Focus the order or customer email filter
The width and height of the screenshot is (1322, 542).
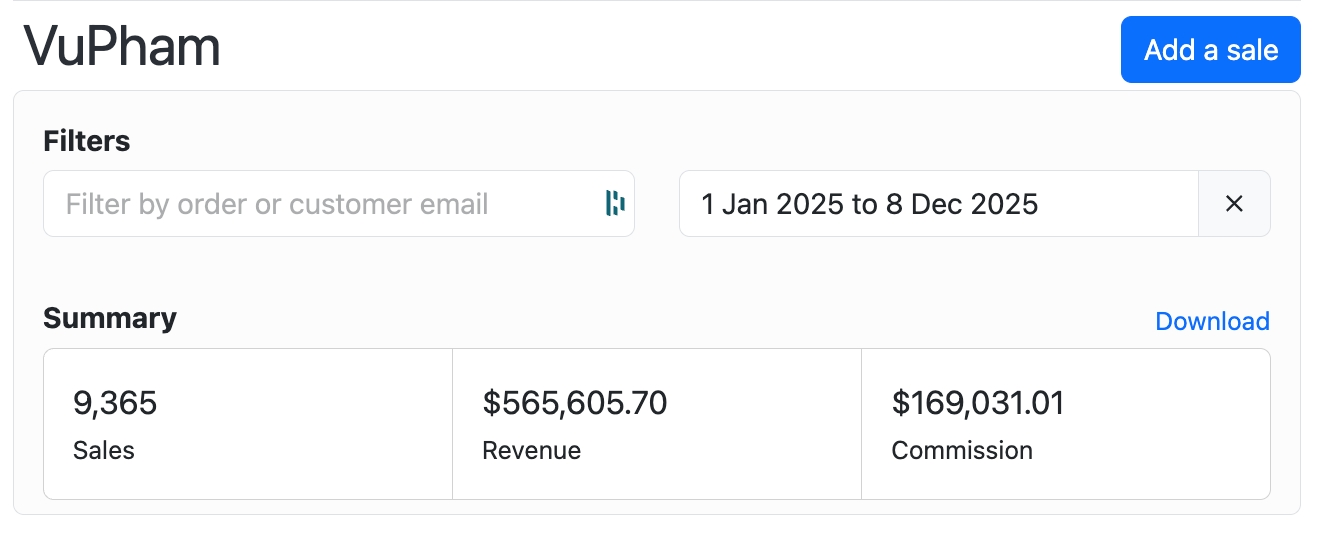338,204
